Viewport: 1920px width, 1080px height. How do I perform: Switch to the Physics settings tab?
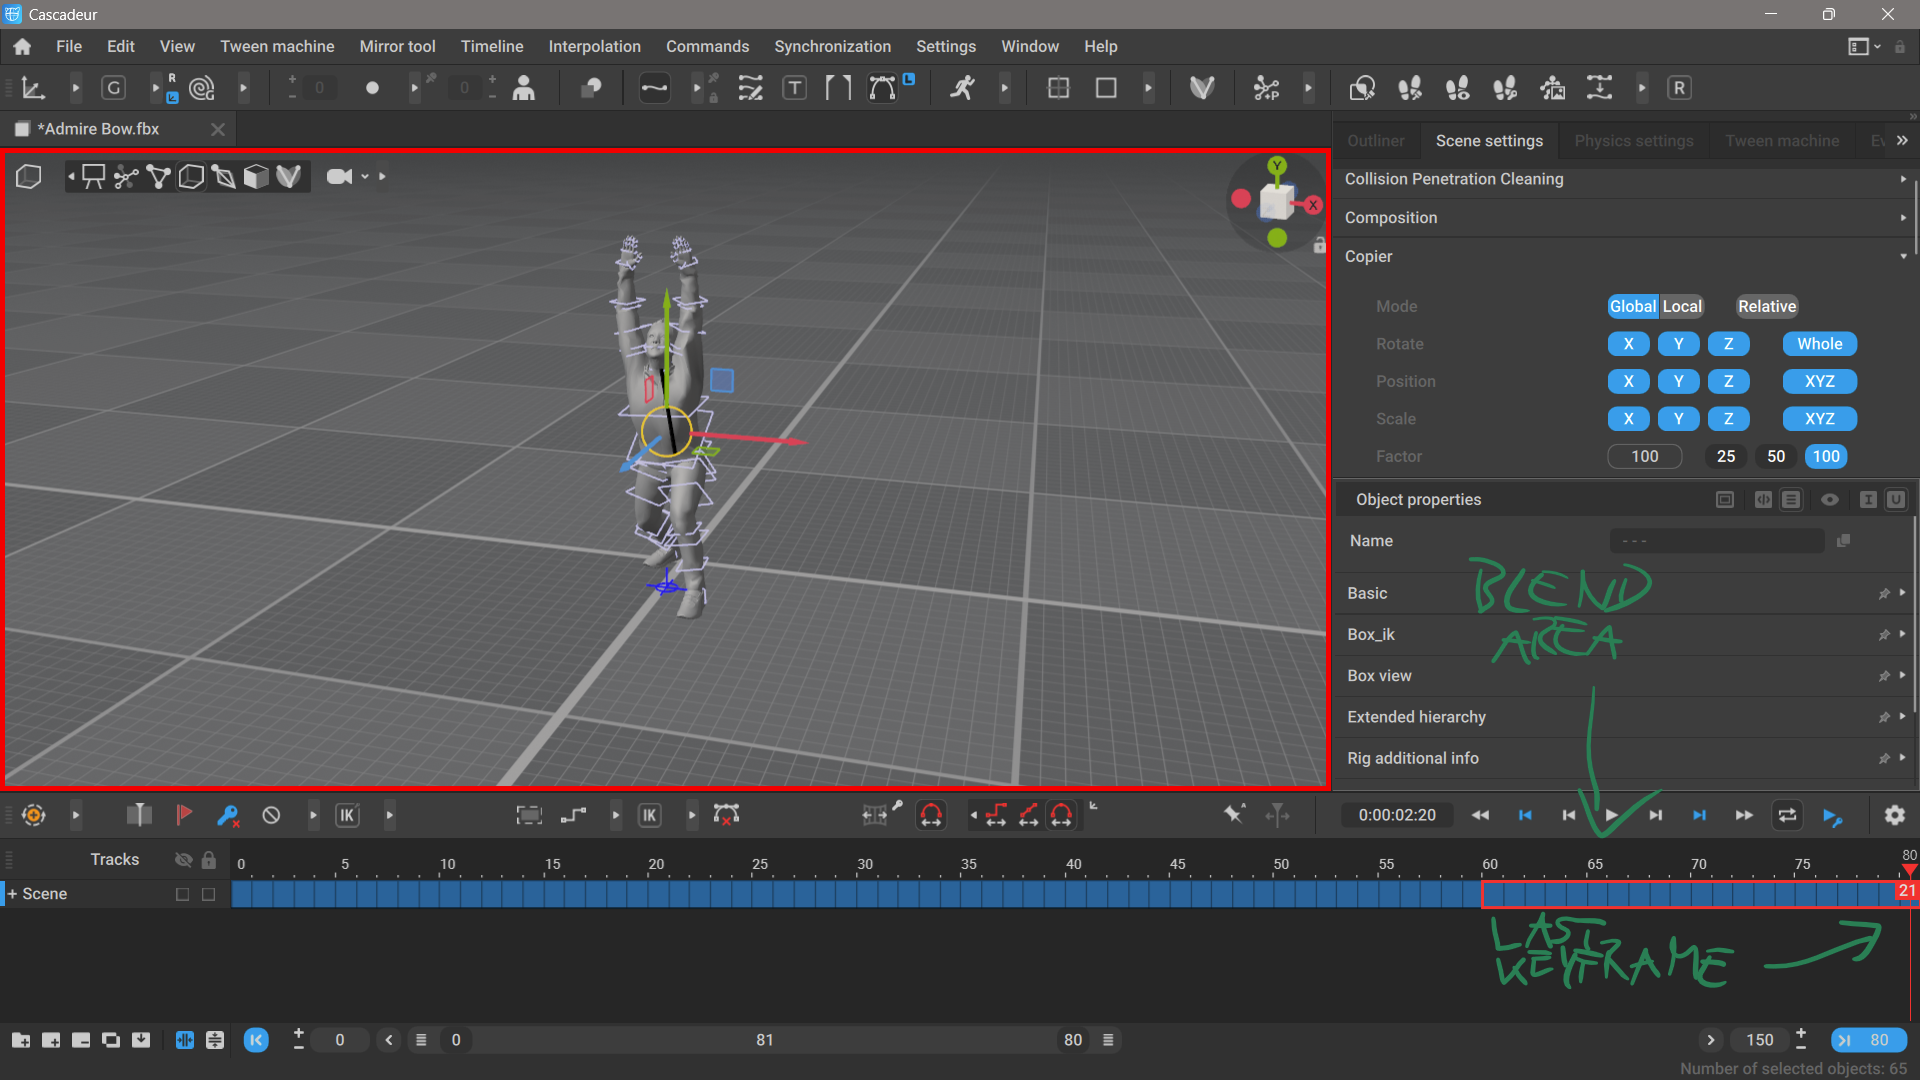point(1633,141)
